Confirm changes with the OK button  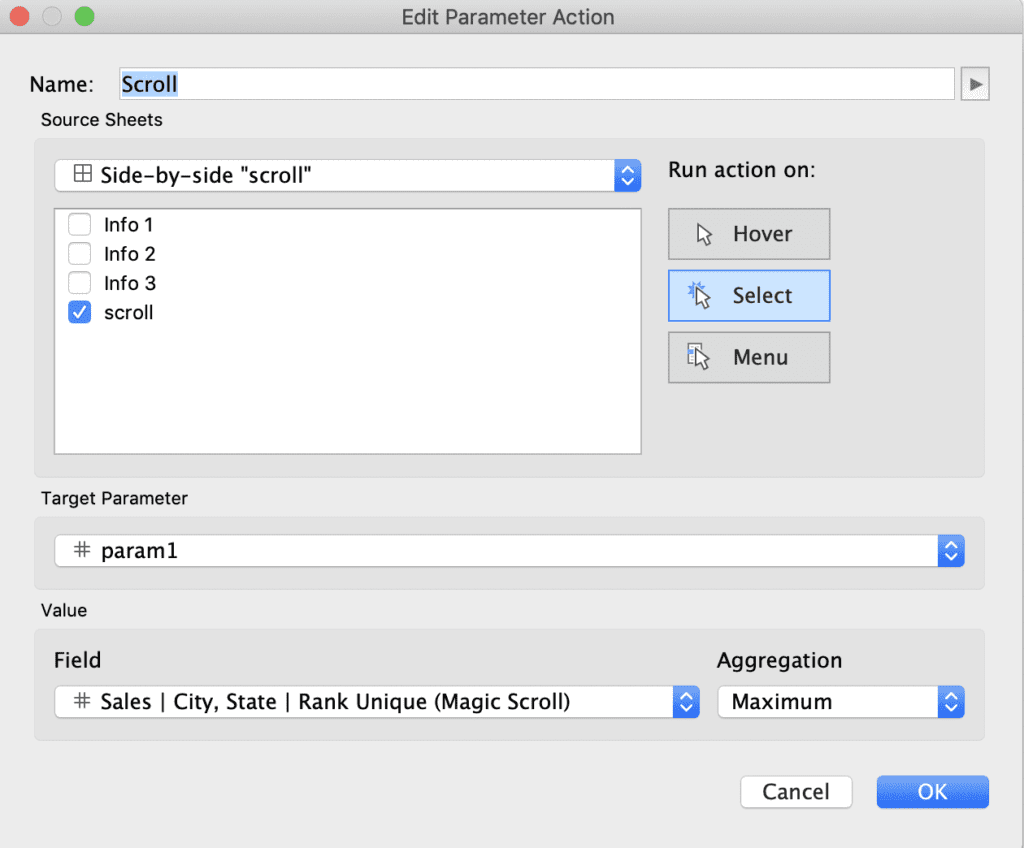tap(931, 791)
